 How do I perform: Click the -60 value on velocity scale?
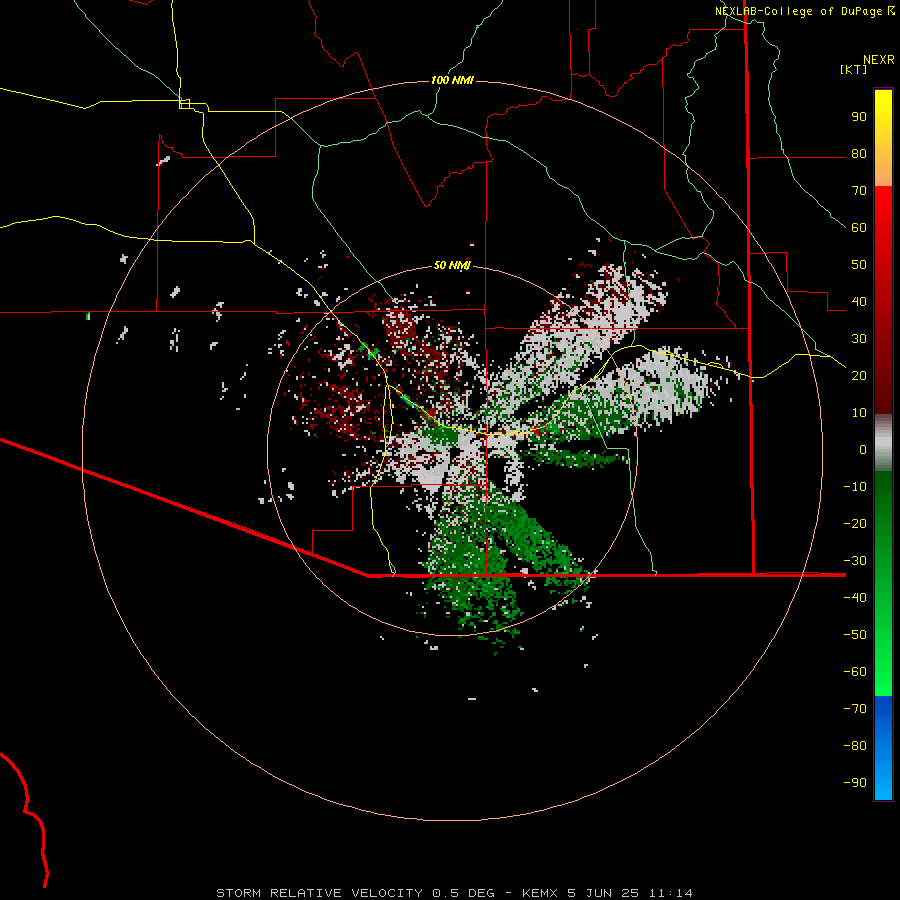coord(855,672)
